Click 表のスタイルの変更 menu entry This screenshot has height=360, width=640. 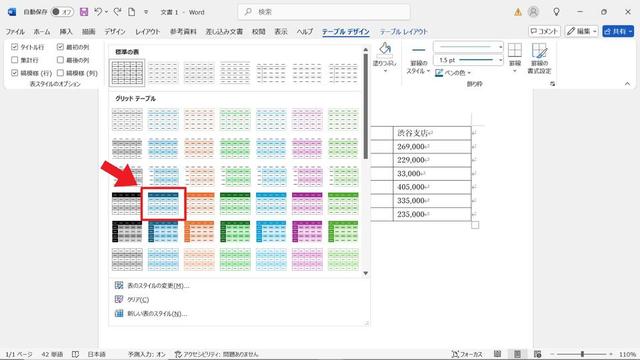click(x=158, y=286)
